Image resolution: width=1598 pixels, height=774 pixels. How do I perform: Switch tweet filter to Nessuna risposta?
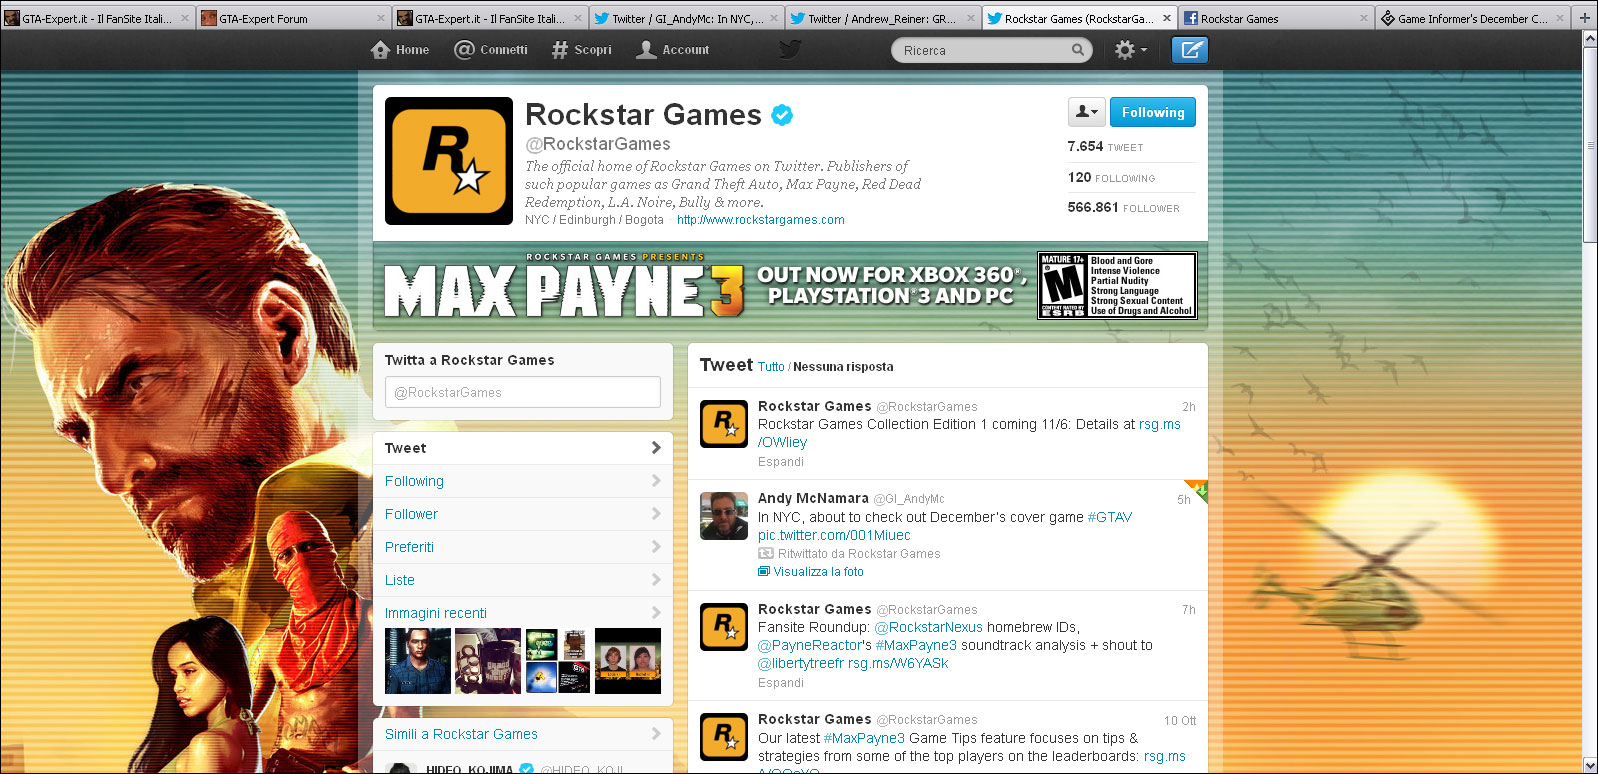click(x=843, y=367)
